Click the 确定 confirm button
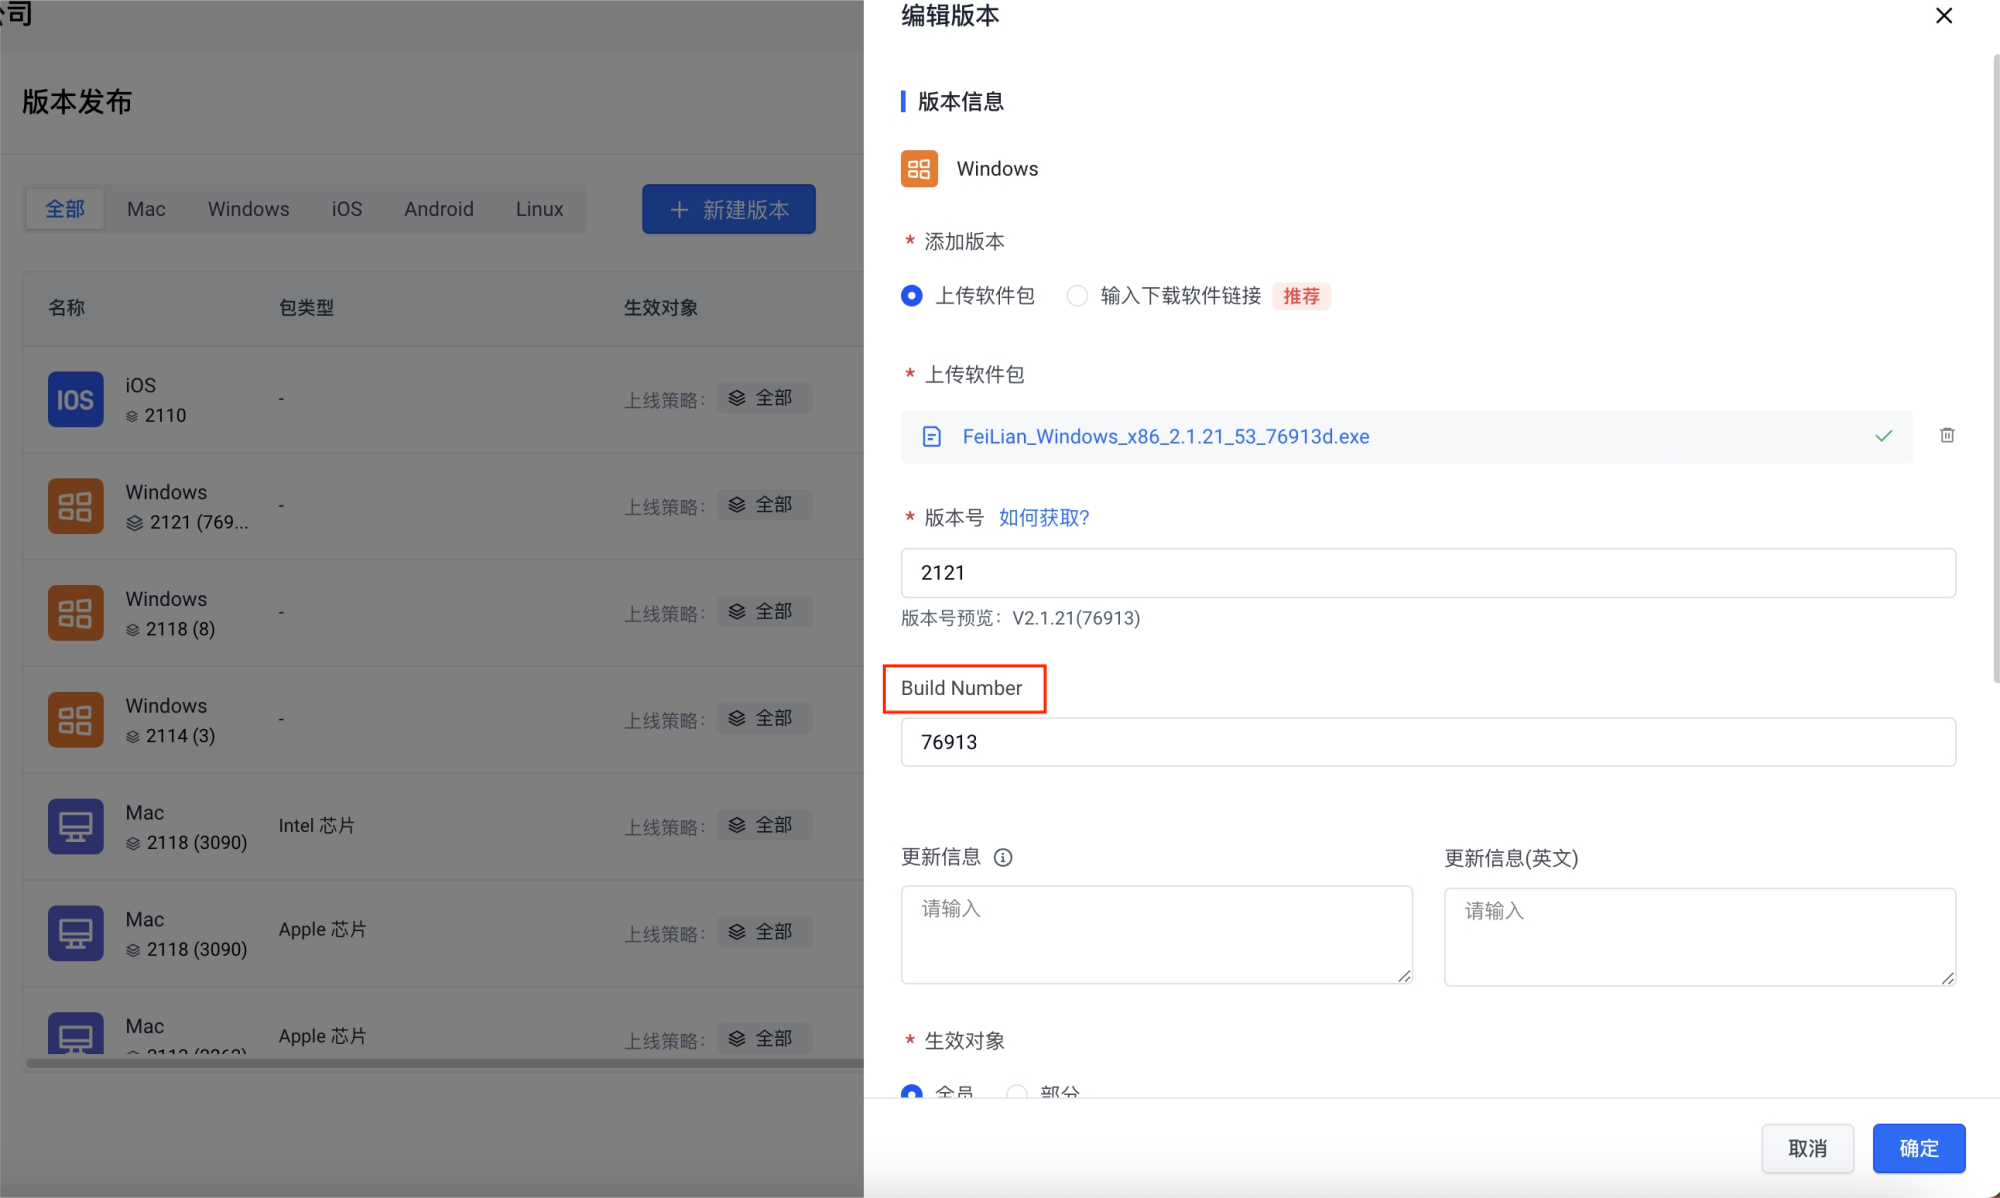 pos(1917,1148)
